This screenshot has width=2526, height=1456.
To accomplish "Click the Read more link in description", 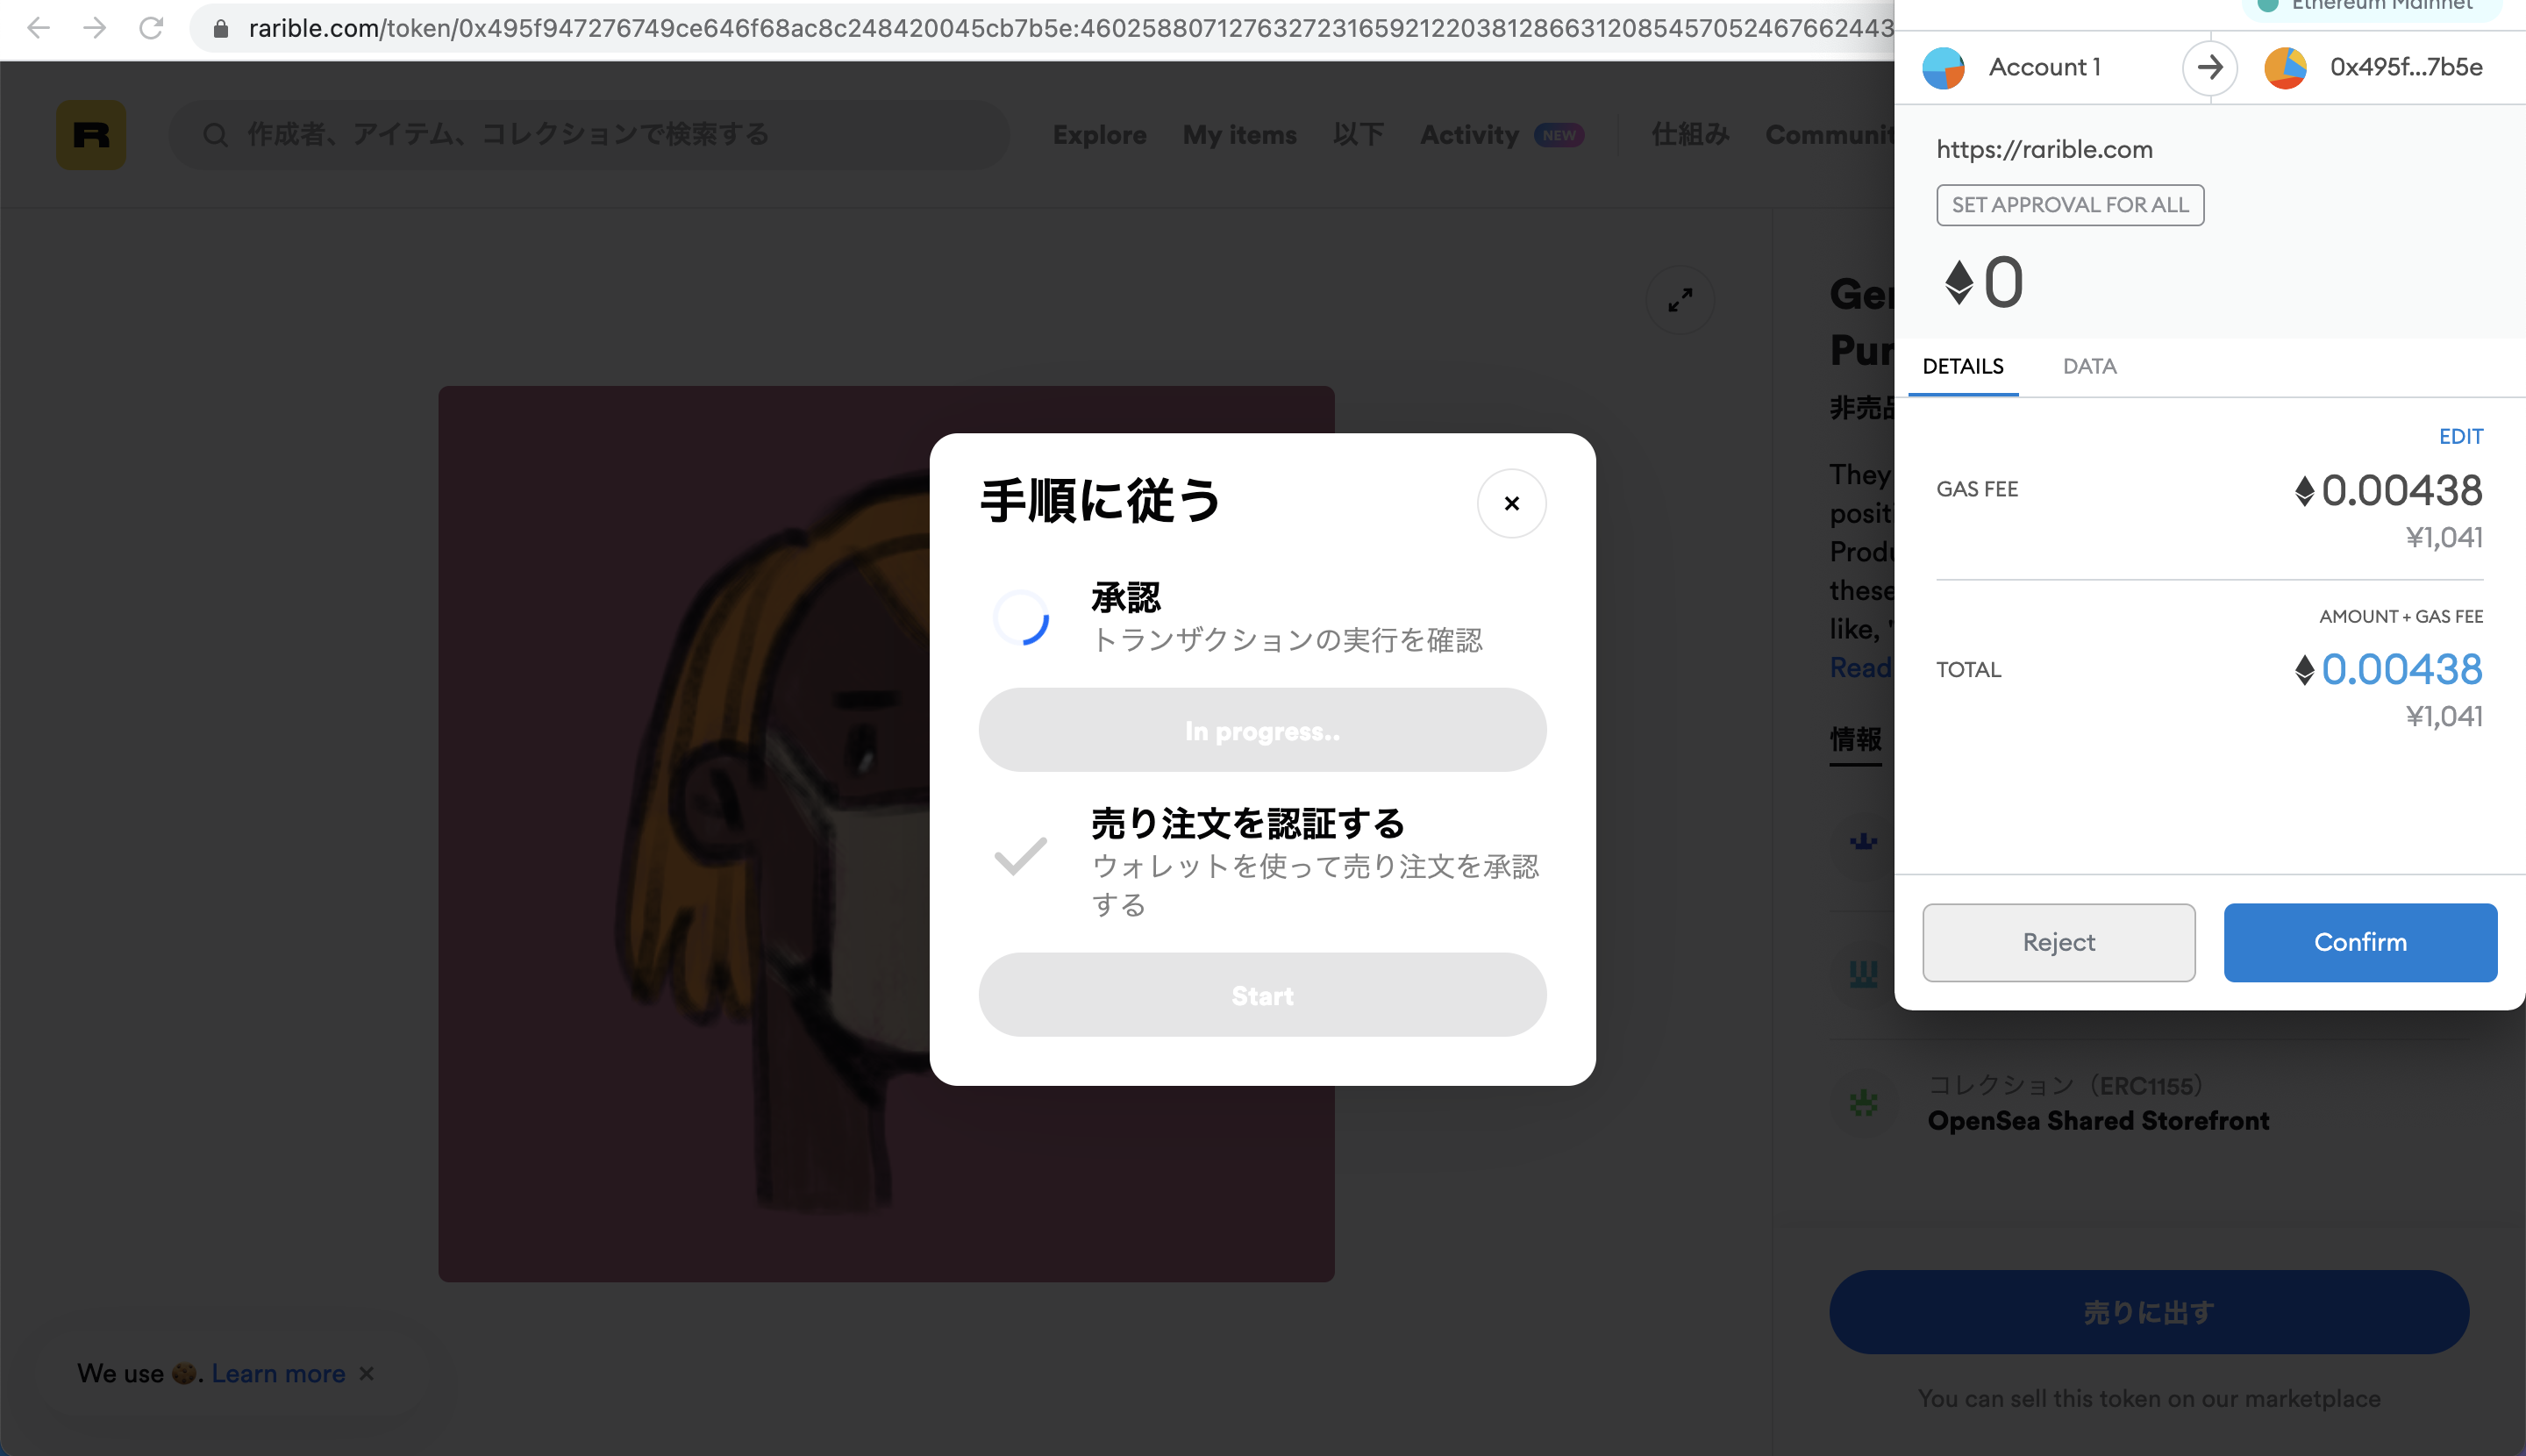I will tap(1860, 668).
